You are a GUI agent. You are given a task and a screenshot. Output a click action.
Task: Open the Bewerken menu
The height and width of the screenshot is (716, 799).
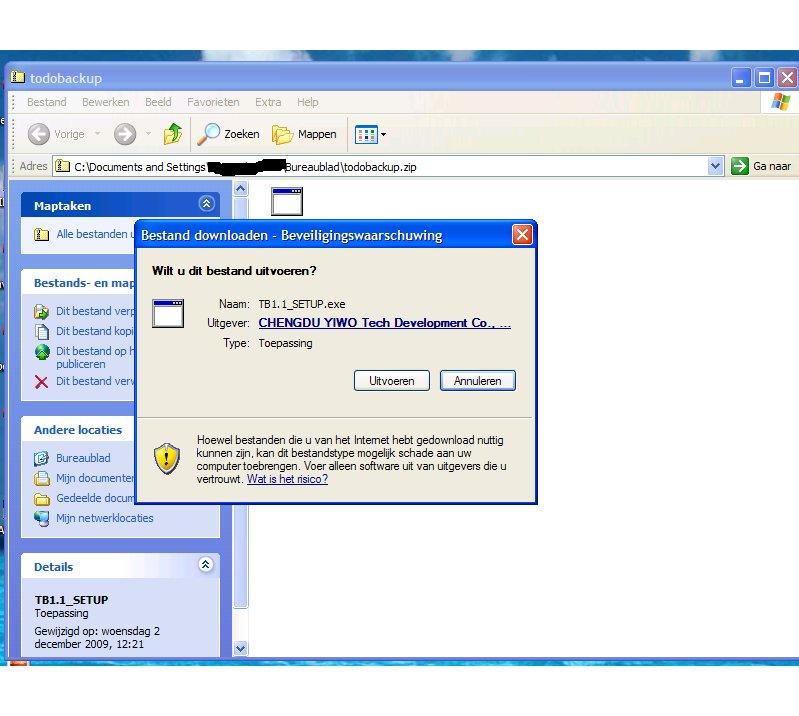[105, 102]
